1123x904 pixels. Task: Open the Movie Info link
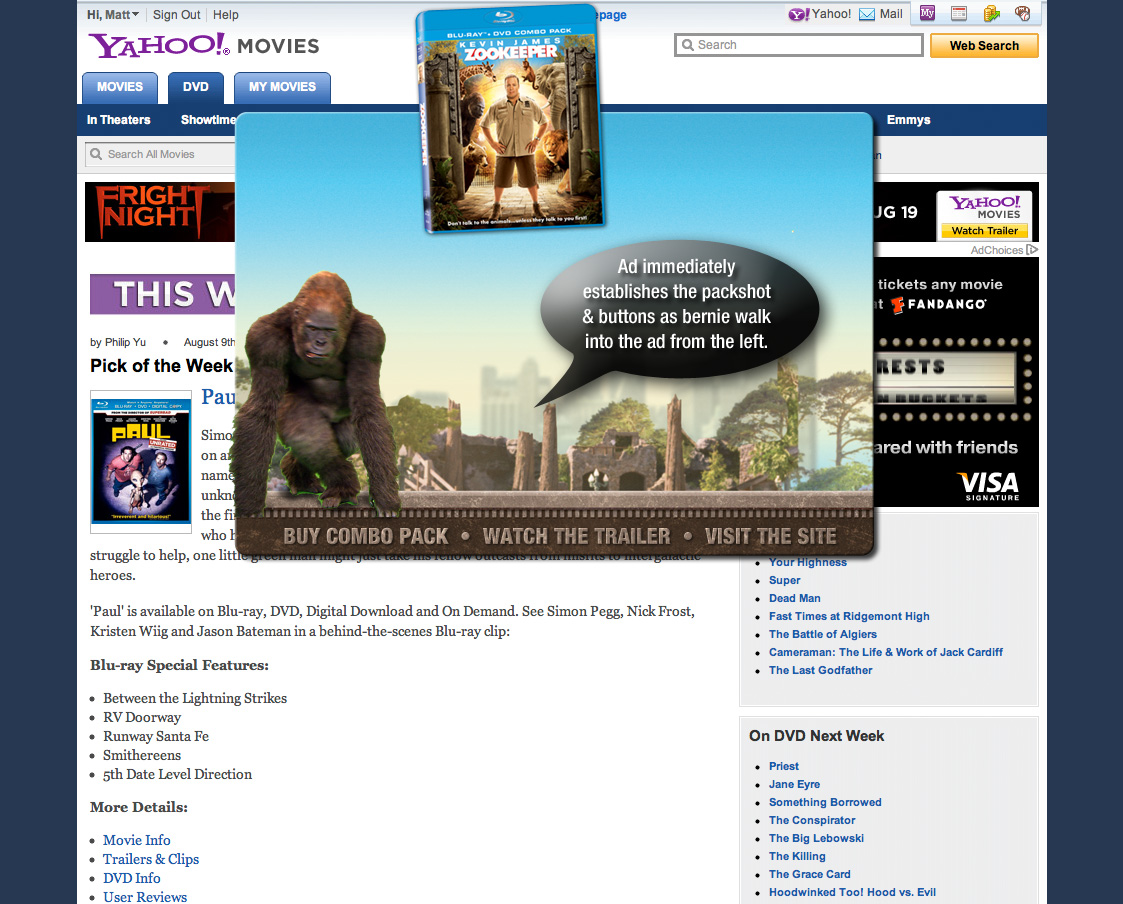coord(137,840)
